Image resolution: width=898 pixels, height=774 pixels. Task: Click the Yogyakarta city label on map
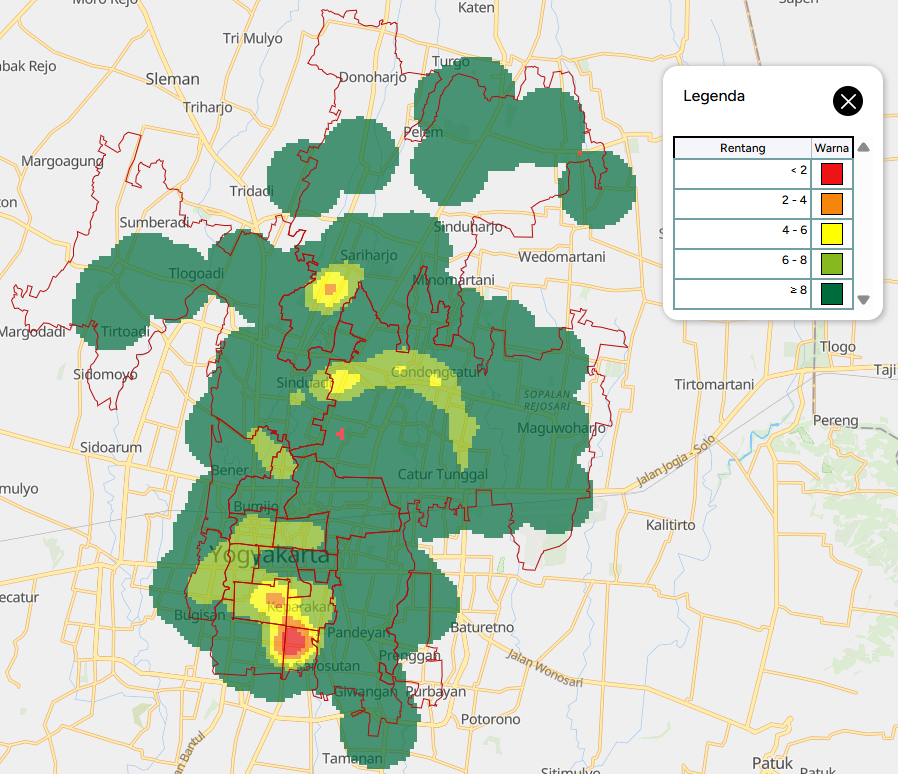pyautogui.click(x=269, y=555)
